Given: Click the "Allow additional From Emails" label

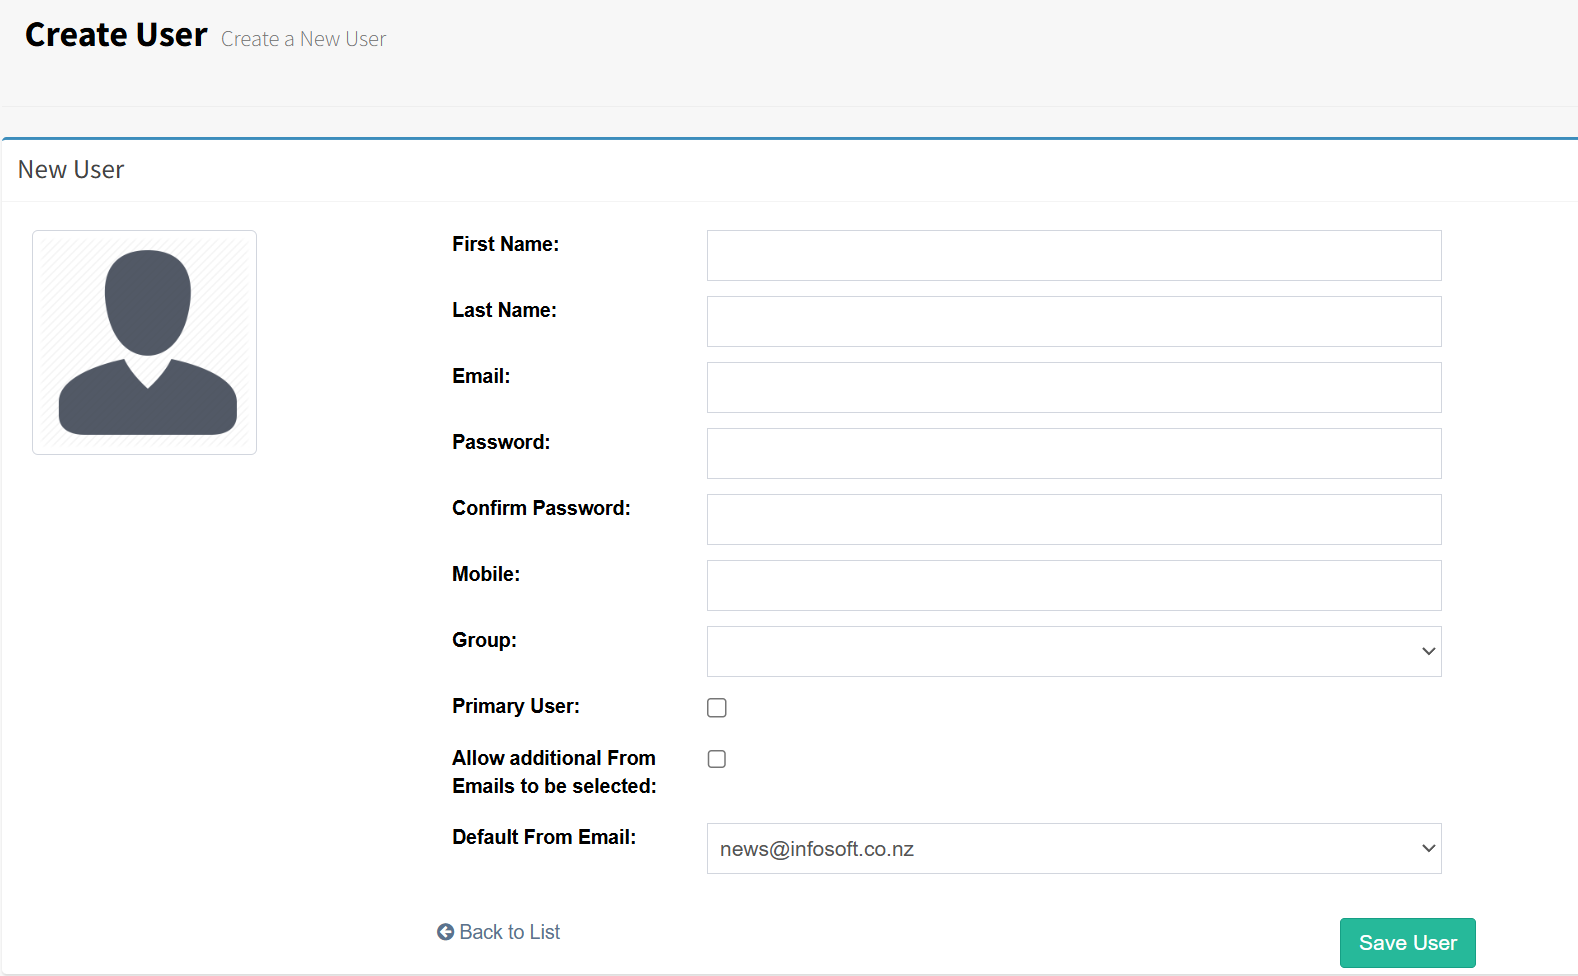Looking at the screenshot, I should click(x=554, y=772).
